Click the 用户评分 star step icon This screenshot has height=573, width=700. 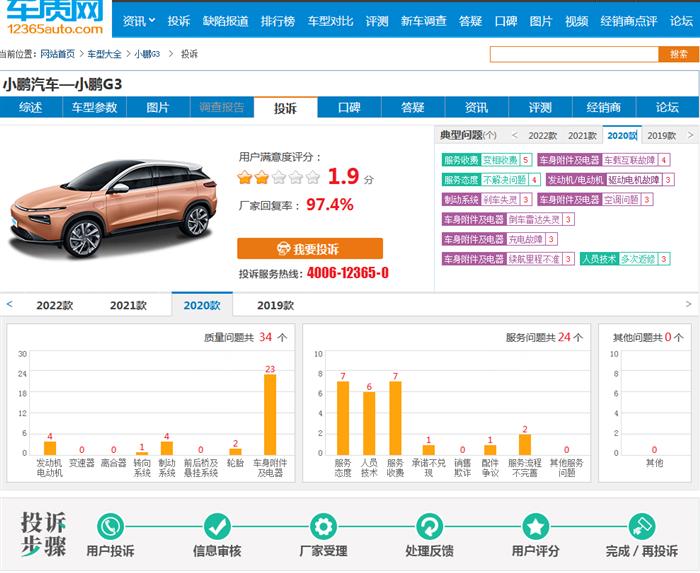pyautogui.click(x=536, y=527)
